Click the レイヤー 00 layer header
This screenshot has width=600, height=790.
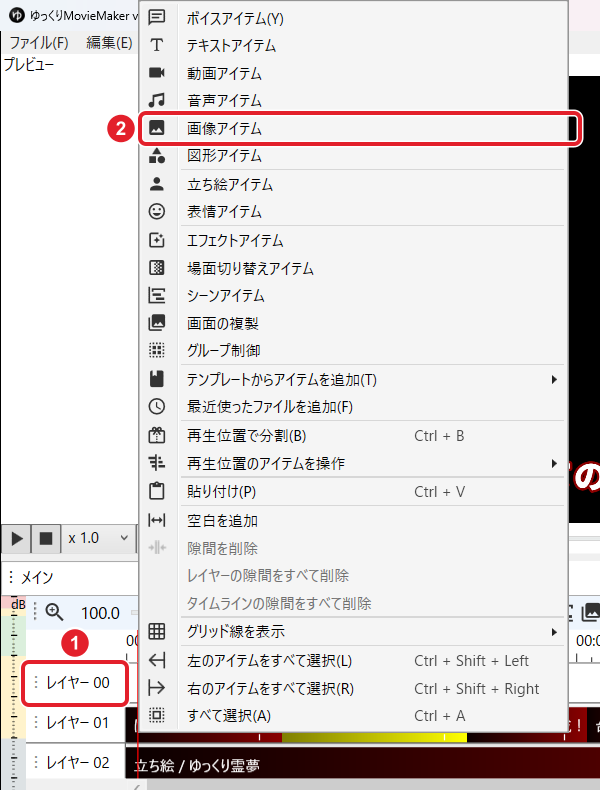tap(75, 683)
